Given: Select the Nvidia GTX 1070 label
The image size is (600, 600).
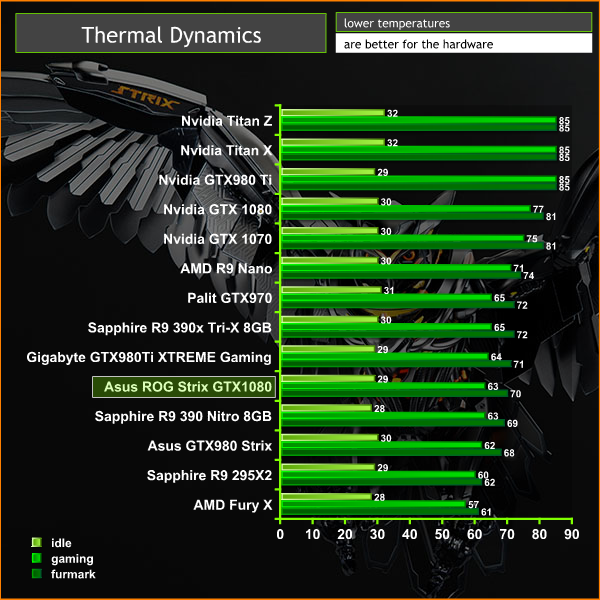Looking at the screenshot, I should 218,239.
